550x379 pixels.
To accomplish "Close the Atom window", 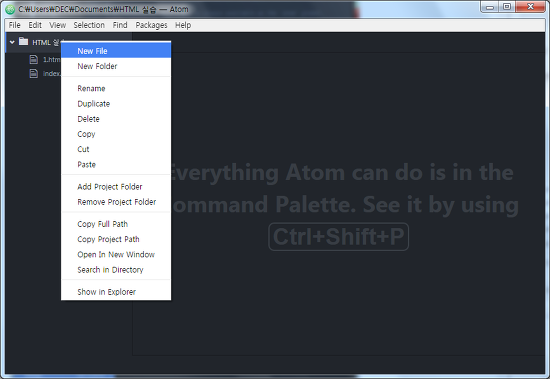I will tap(530, 7).
